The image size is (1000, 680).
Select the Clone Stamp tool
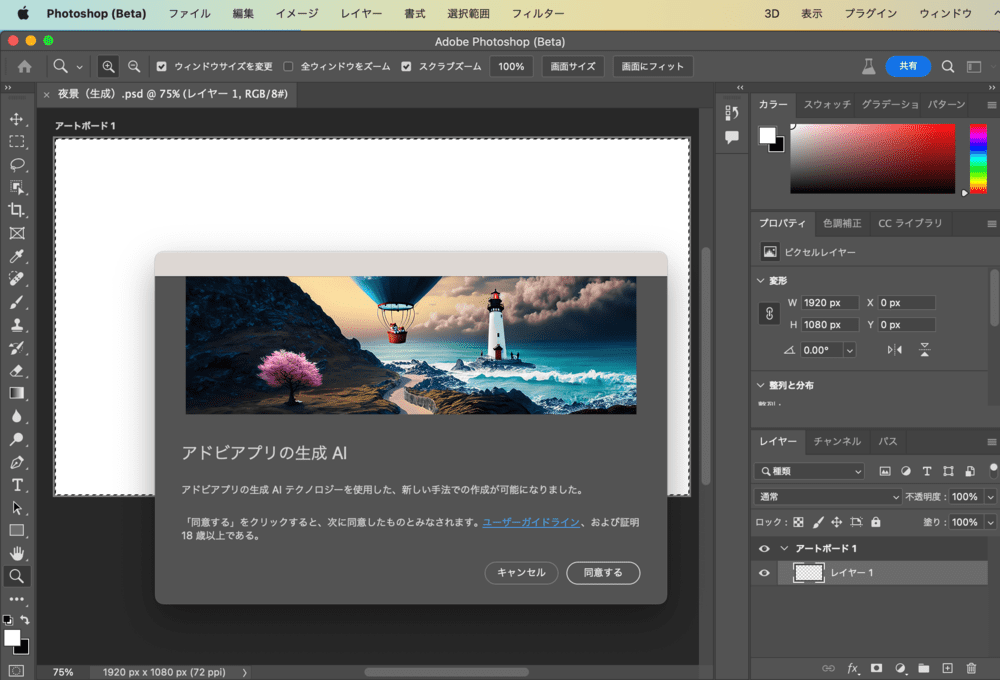(17, 325)
